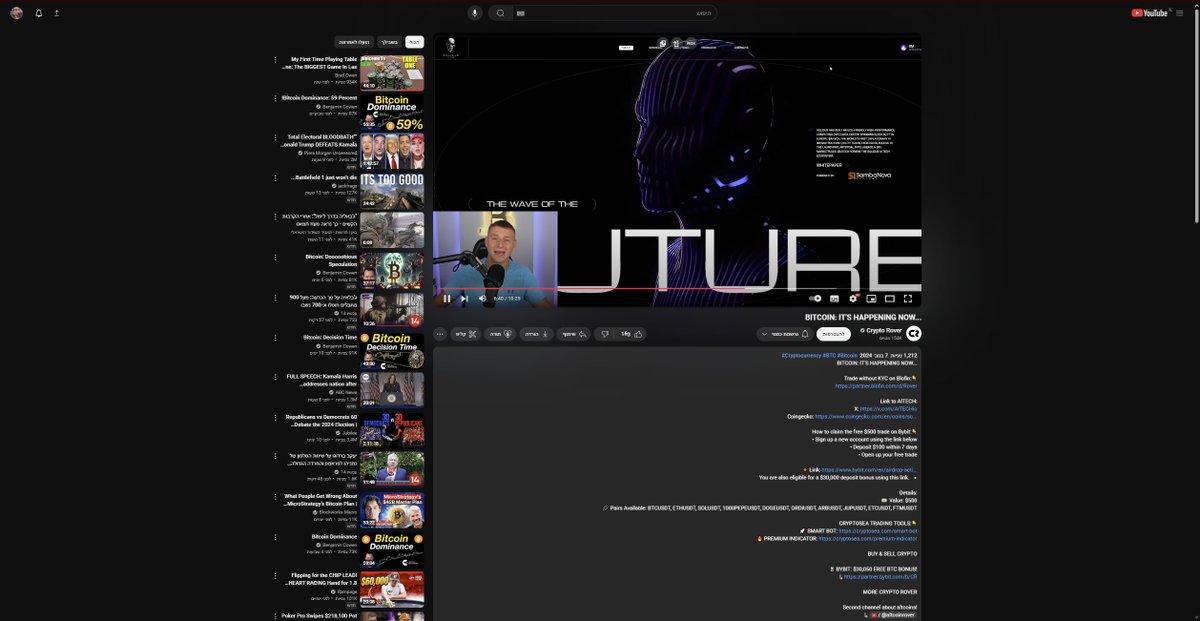
Task: Open 'Bitcoin Dominance 59%' video thumbnail
Action: tap(392, 112)
